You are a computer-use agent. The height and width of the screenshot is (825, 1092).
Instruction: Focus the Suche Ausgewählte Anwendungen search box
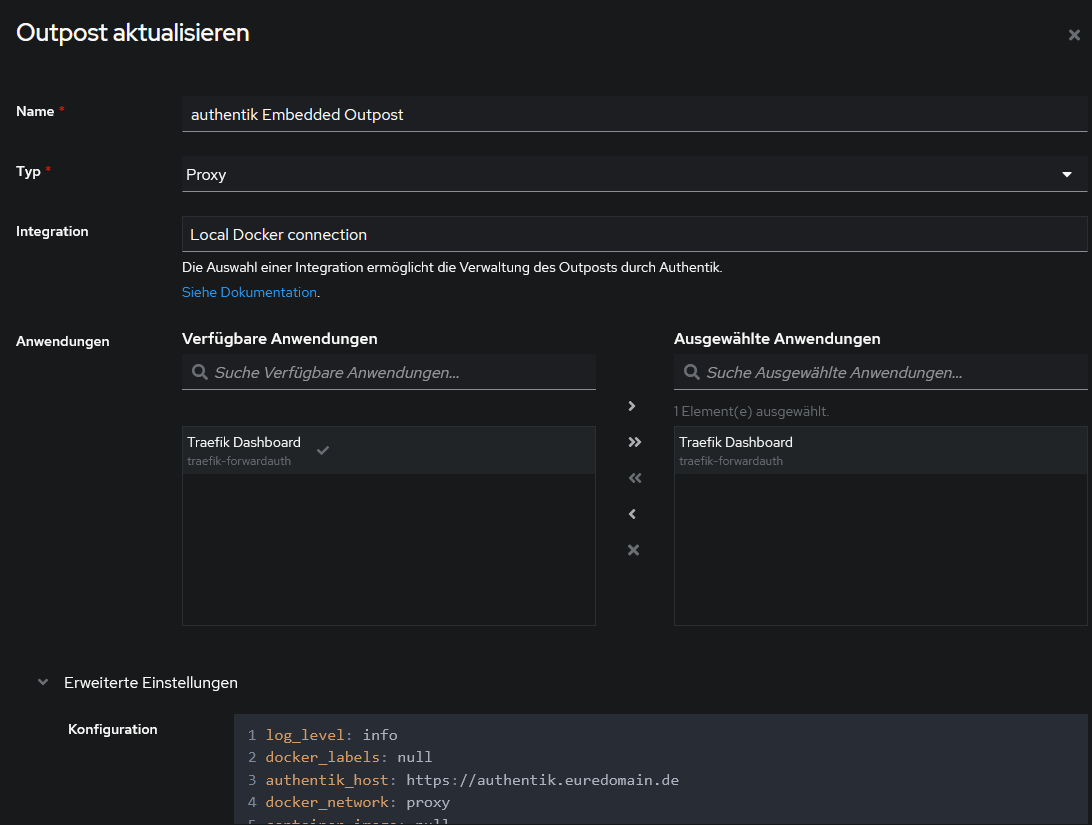coord(892,373)
